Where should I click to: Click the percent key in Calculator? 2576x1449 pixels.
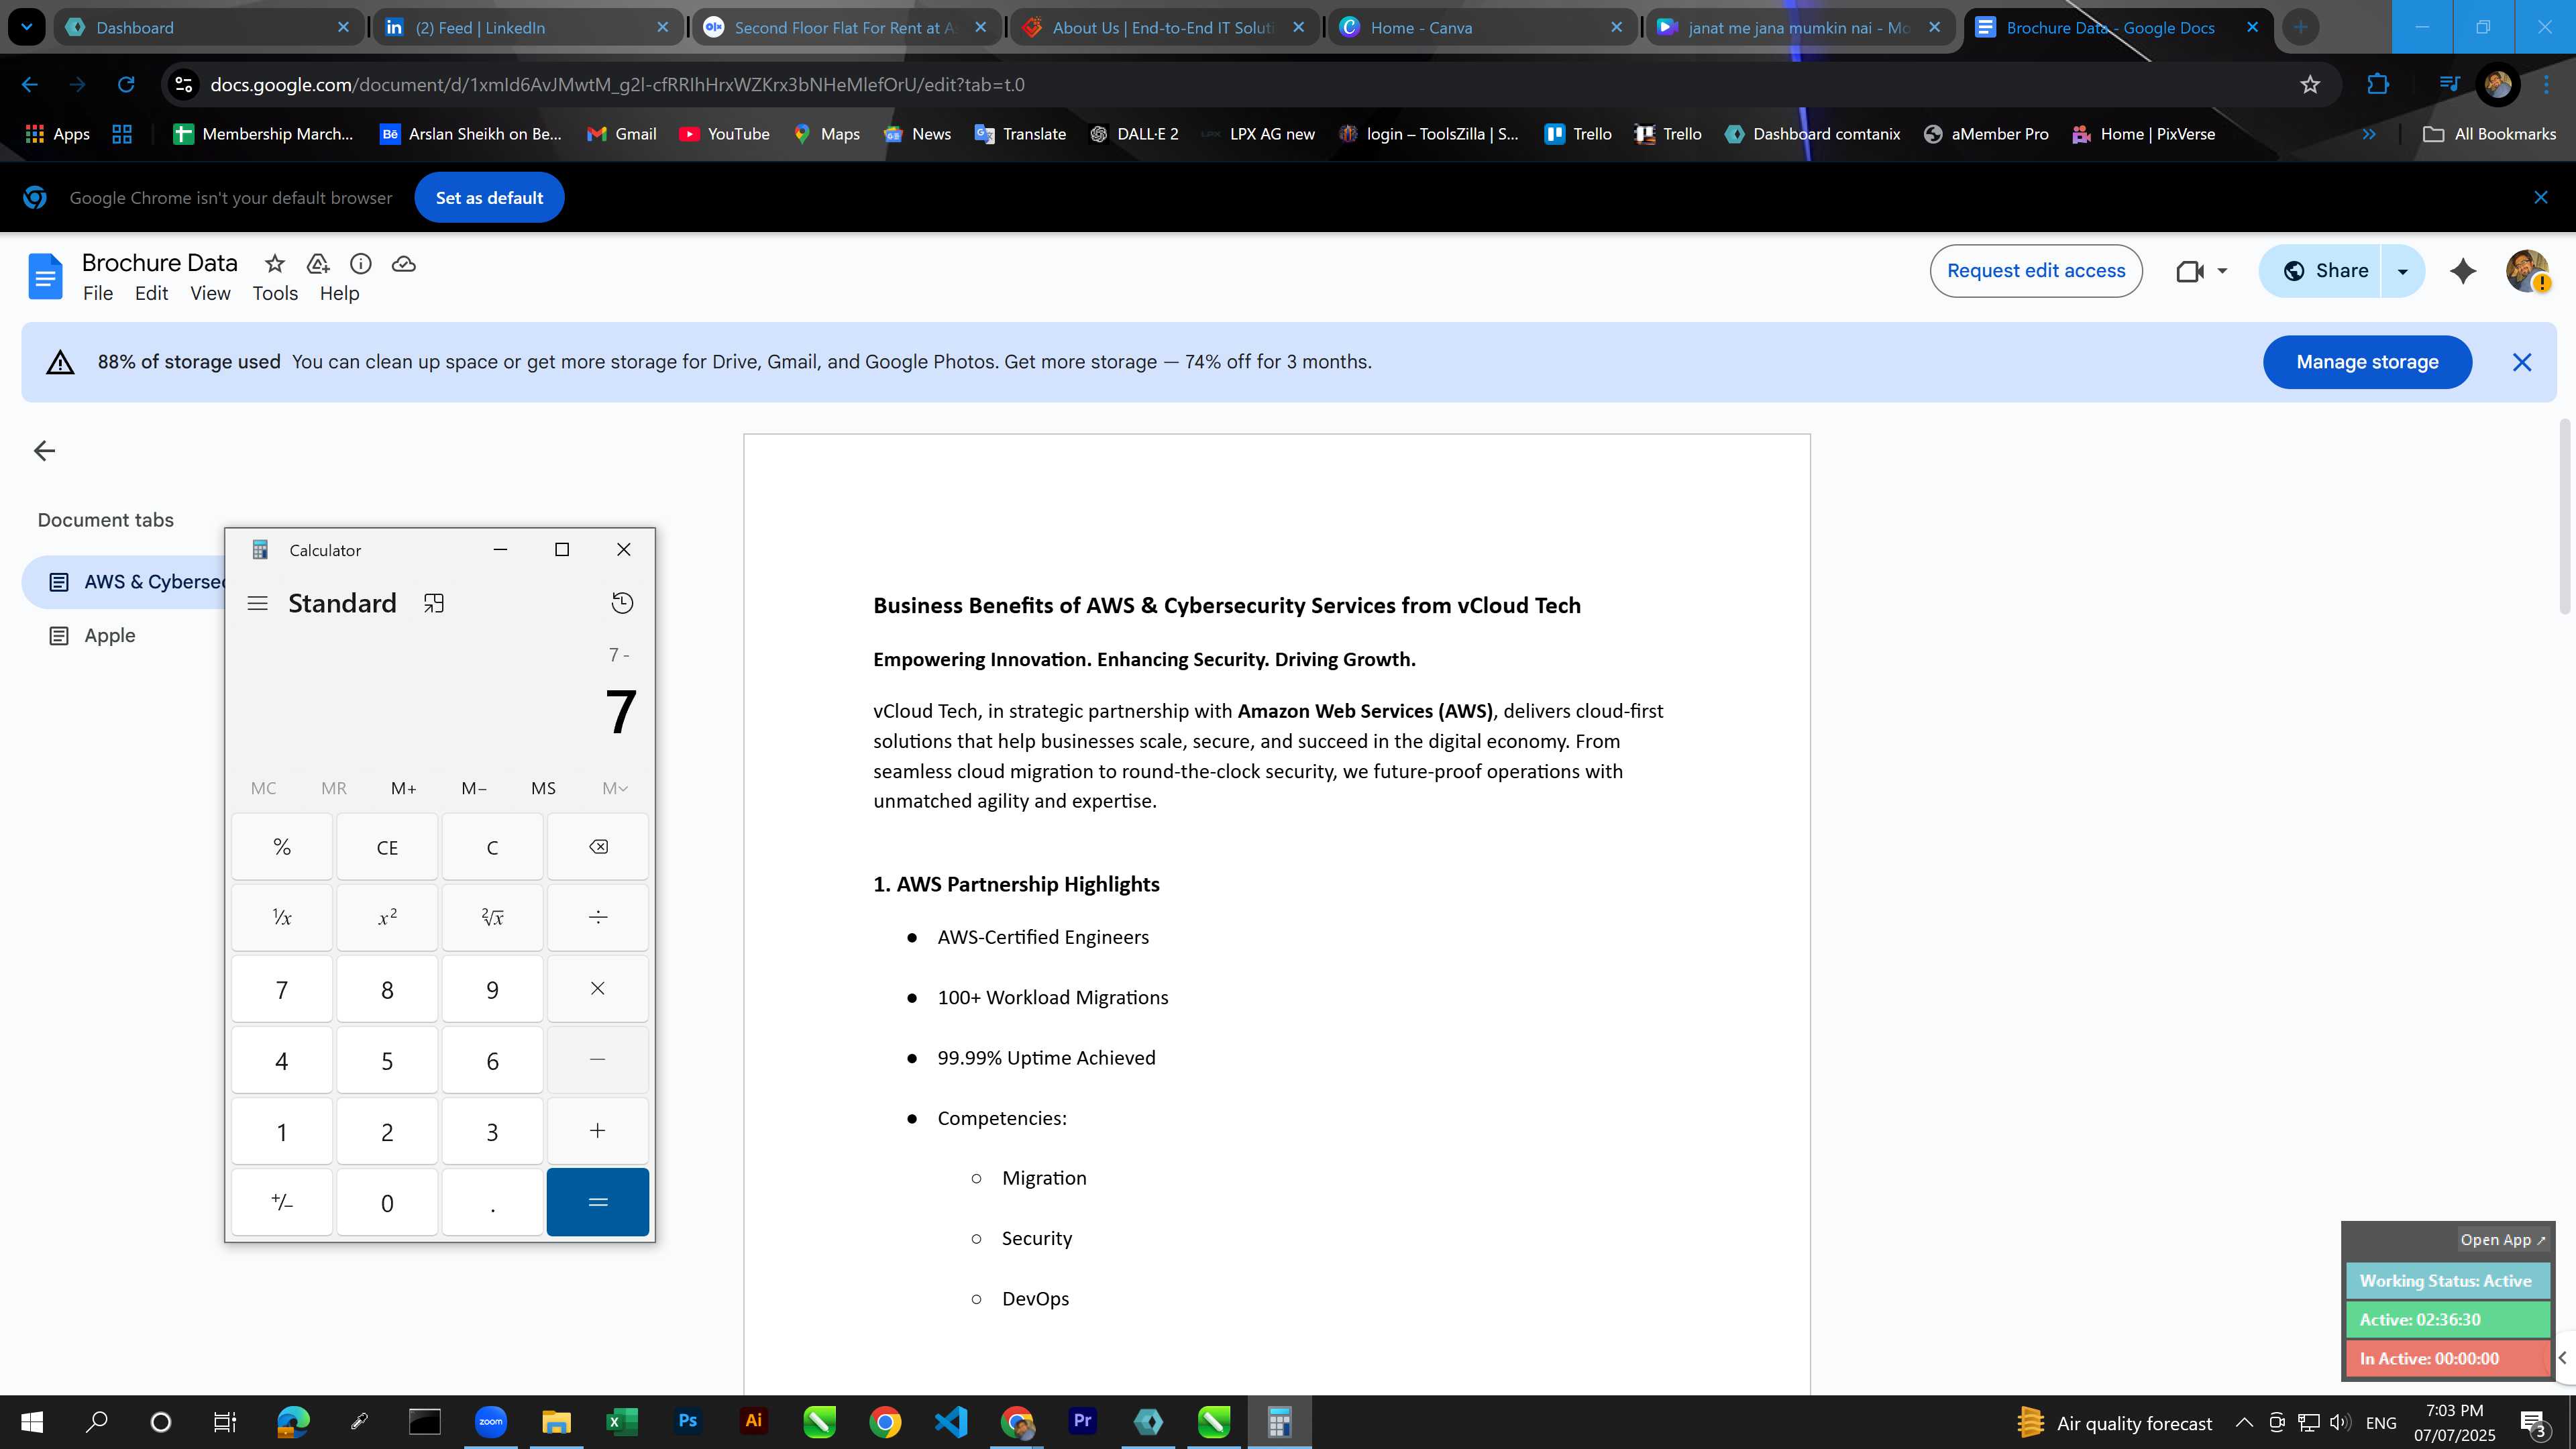(x=282, y=847)
